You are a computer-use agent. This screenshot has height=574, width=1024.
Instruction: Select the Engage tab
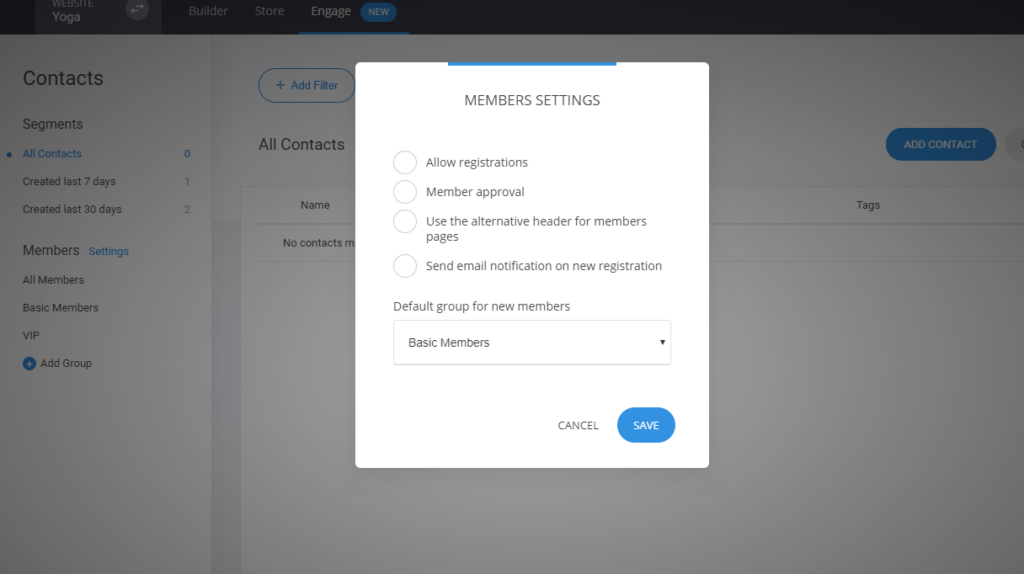click(331, 12)
